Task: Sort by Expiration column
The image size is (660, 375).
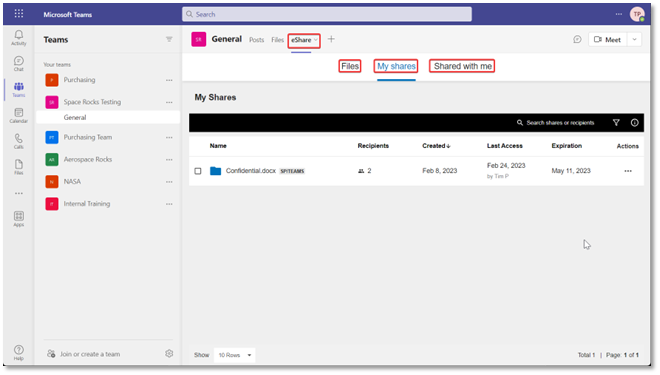Action: click(567, 146)
